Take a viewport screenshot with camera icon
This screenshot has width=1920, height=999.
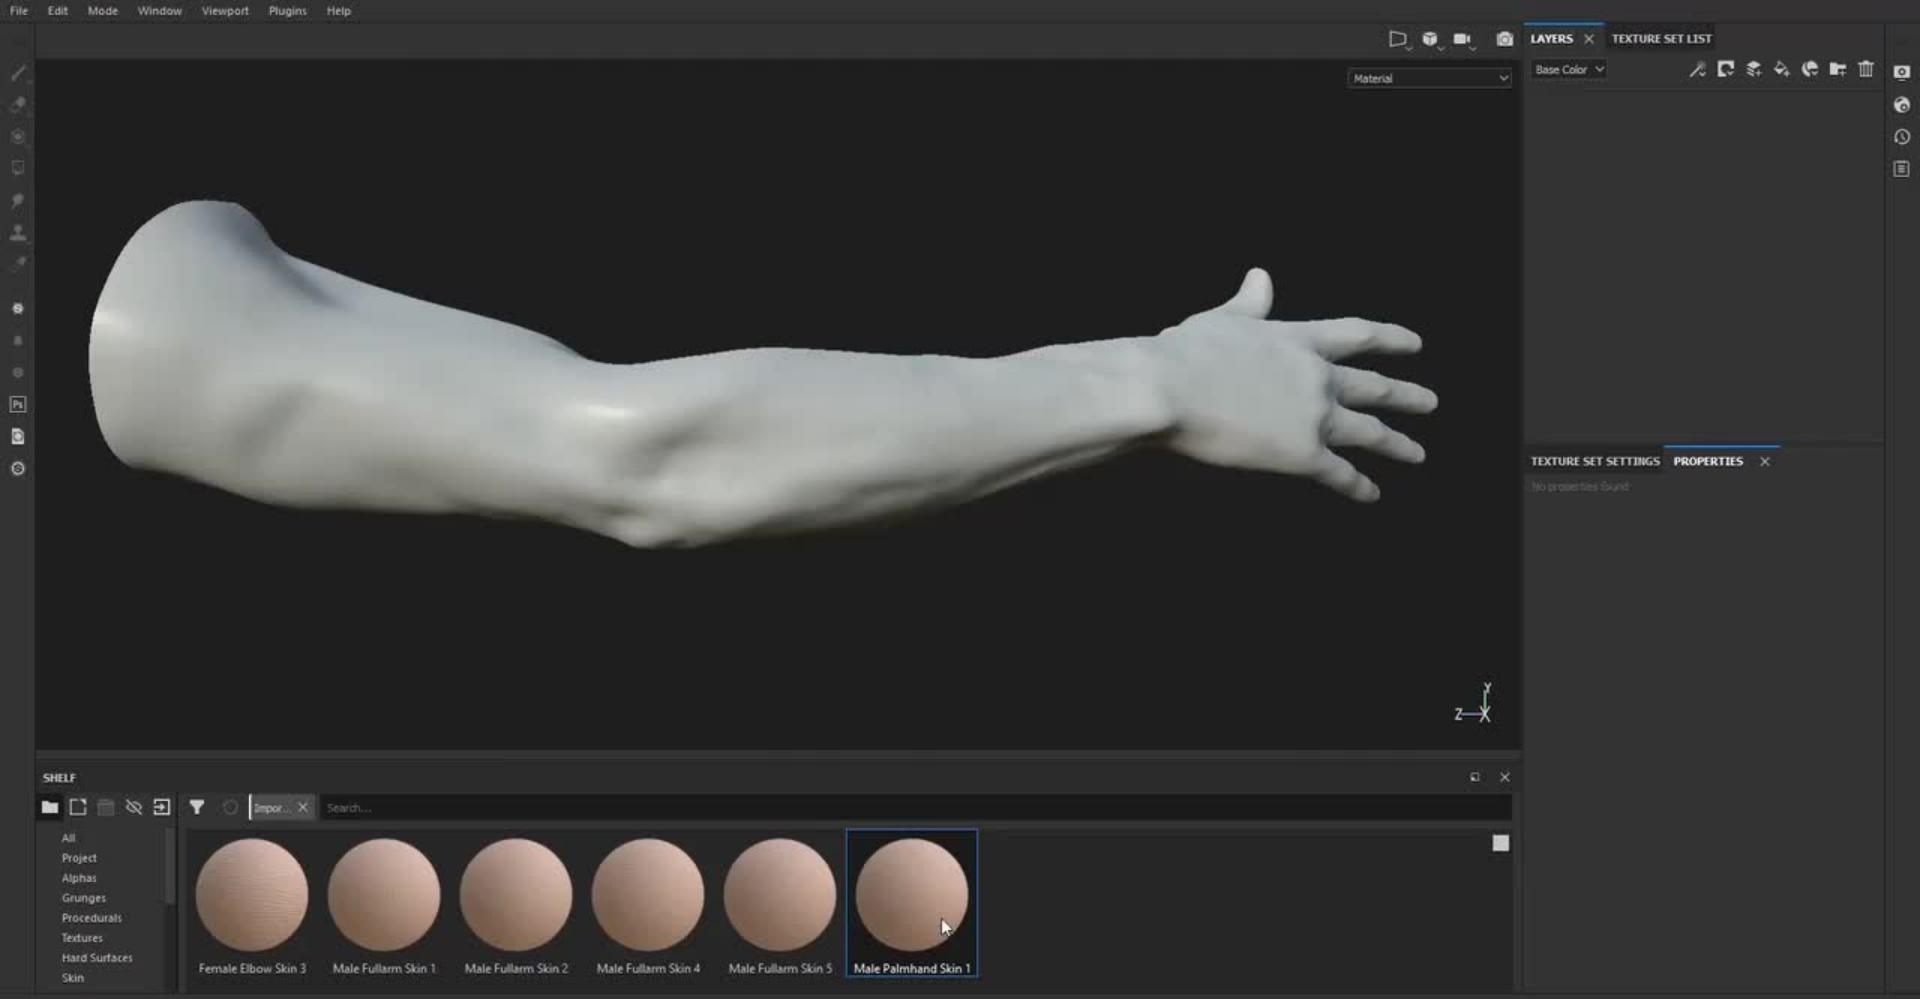click(1504, 39)
